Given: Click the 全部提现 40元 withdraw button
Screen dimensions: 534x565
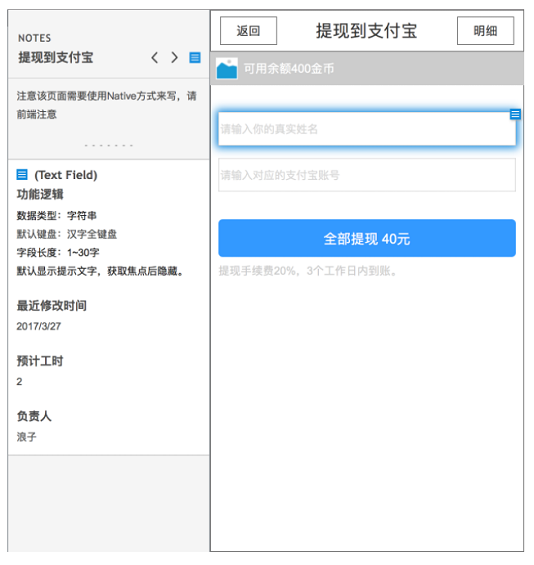Looking at the screenshot, I should click(368, 239).
